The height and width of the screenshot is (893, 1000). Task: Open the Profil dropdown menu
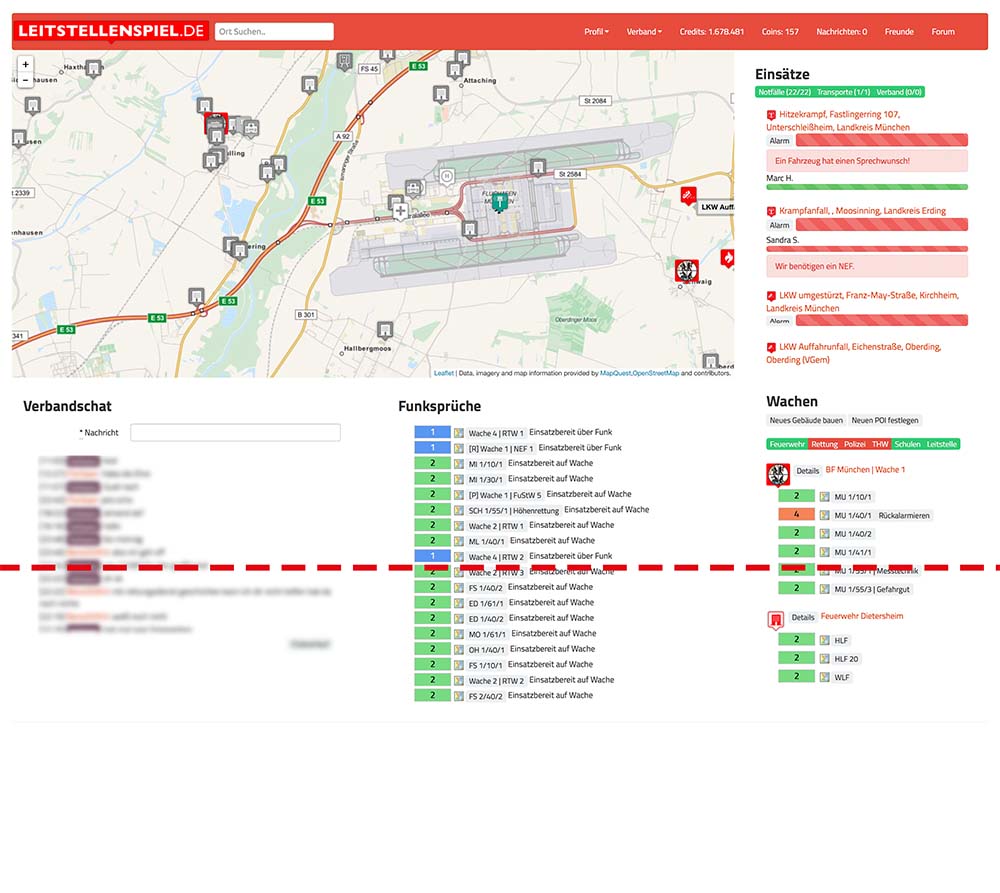(x=596, y=32)
